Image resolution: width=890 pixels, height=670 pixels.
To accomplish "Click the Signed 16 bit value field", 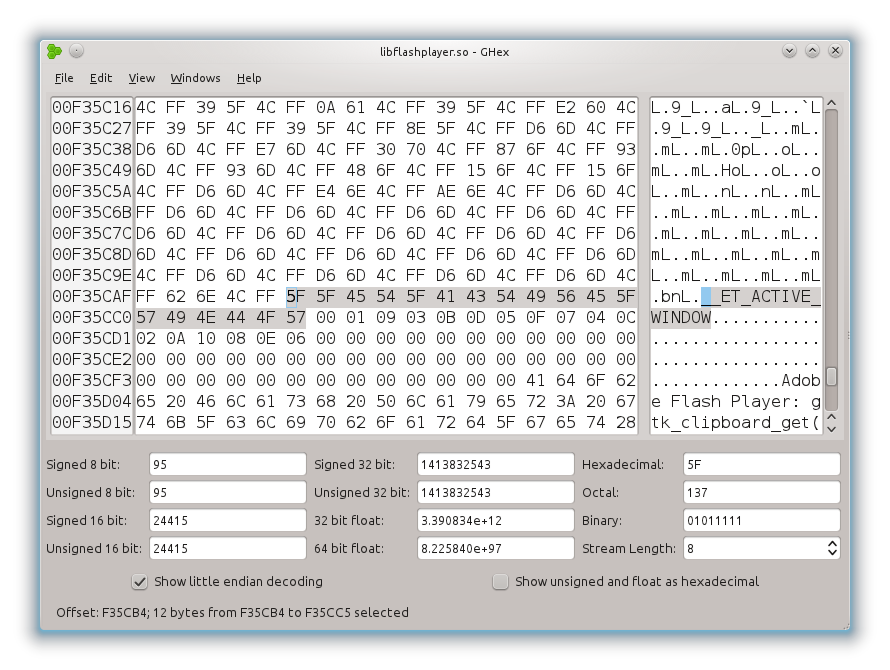I will click(x=228, y=520).
